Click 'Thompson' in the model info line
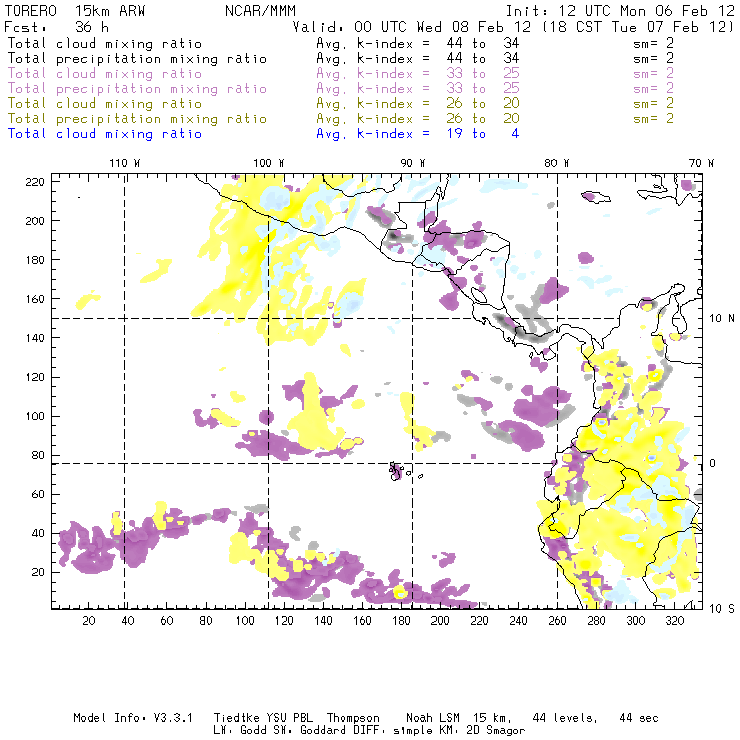Screen dimensions: 740x740 (353, 718)
